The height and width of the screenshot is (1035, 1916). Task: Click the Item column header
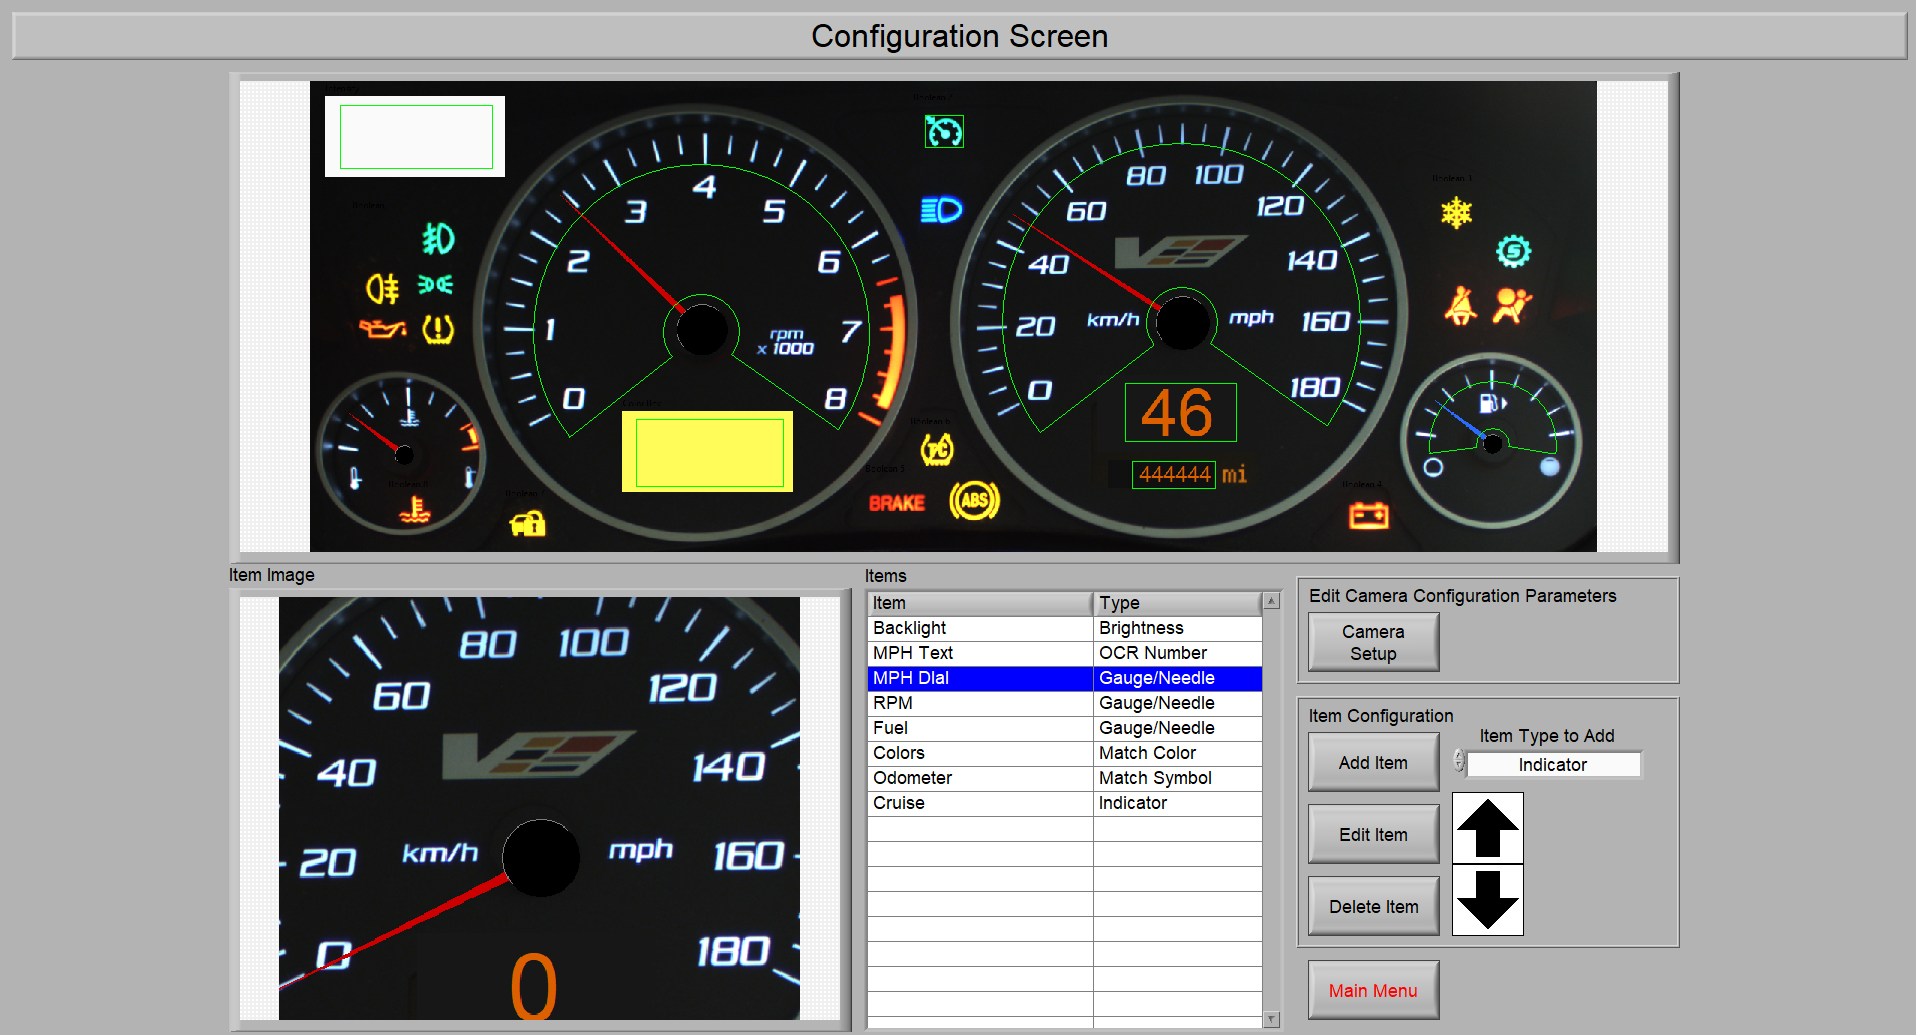pos(980,603)
